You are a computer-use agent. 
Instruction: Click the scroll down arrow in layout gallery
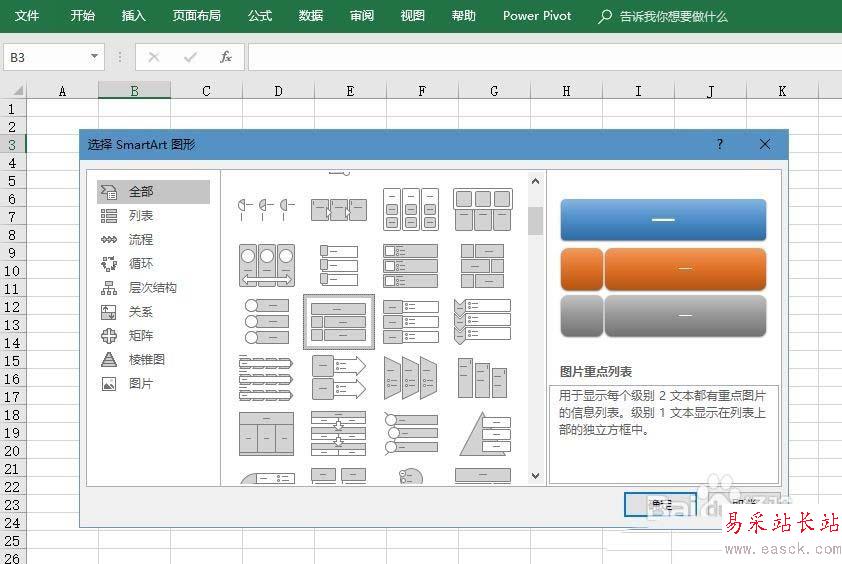(535, 475)
